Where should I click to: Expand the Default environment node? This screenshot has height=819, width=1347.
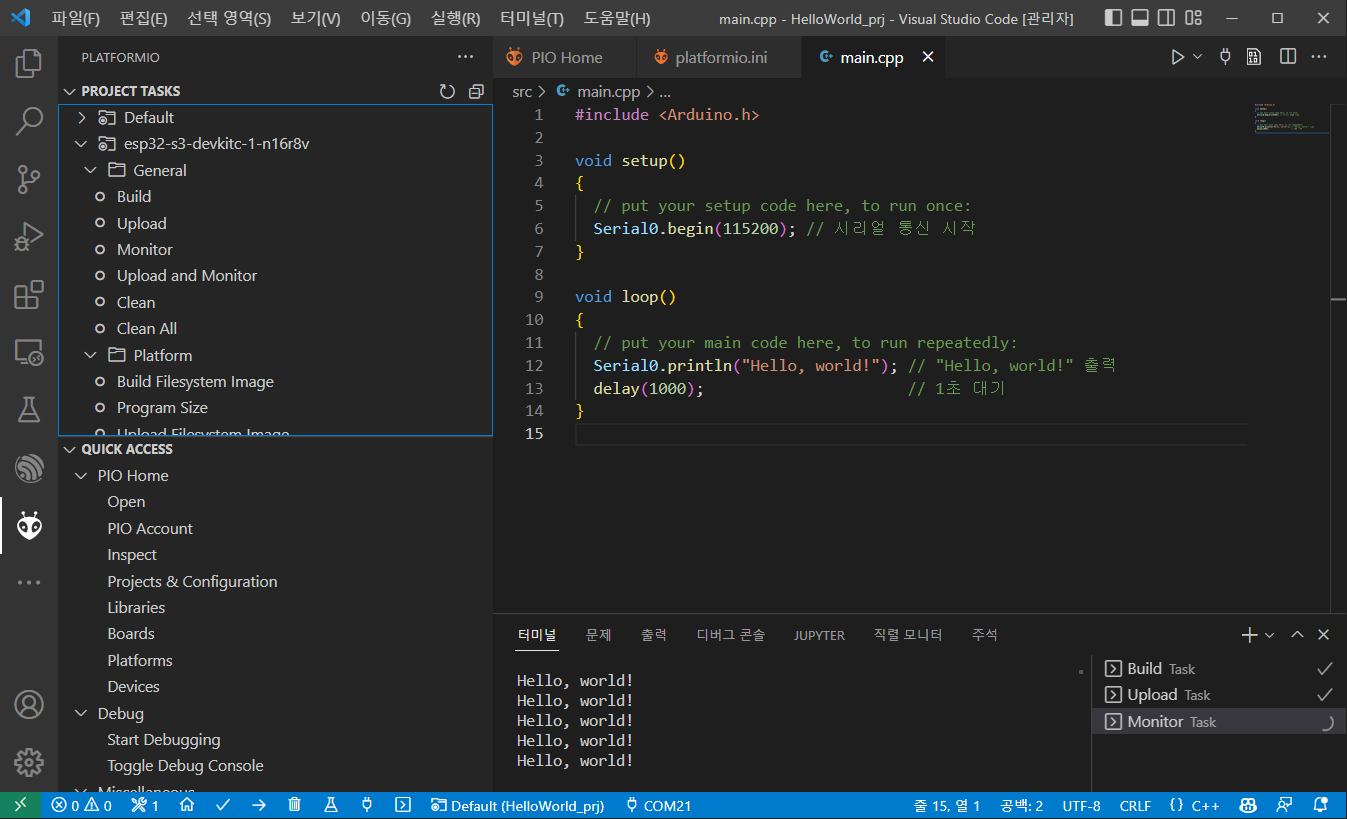point(82,118)
